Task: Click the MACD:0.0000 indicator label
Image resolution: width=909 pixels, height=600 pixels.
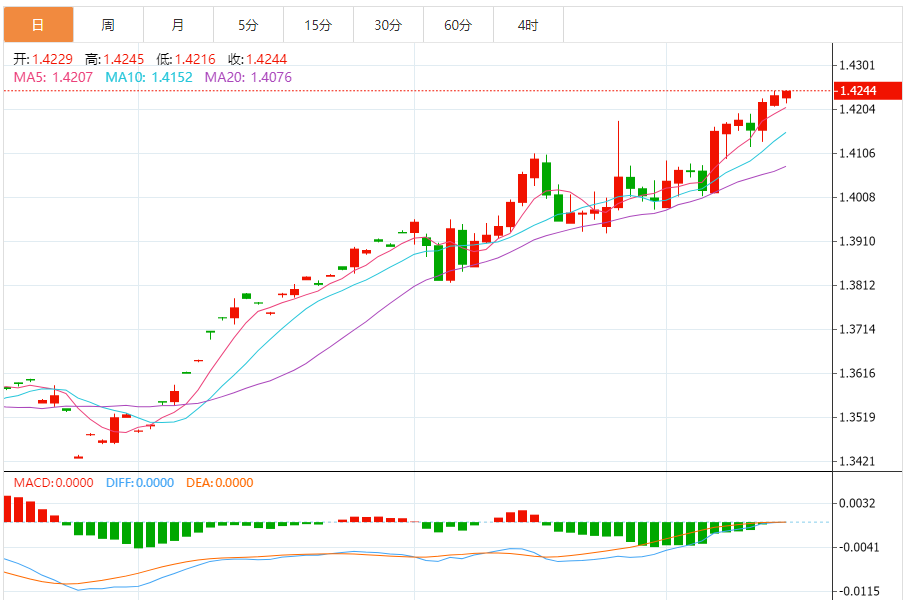Action: click(53, 483)
